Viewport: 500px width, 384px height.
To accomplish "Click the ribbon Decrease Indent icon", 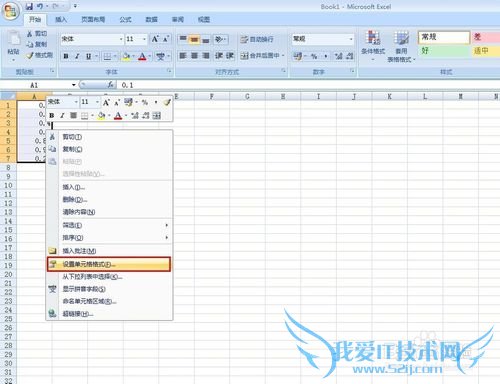I will [218, 55].
